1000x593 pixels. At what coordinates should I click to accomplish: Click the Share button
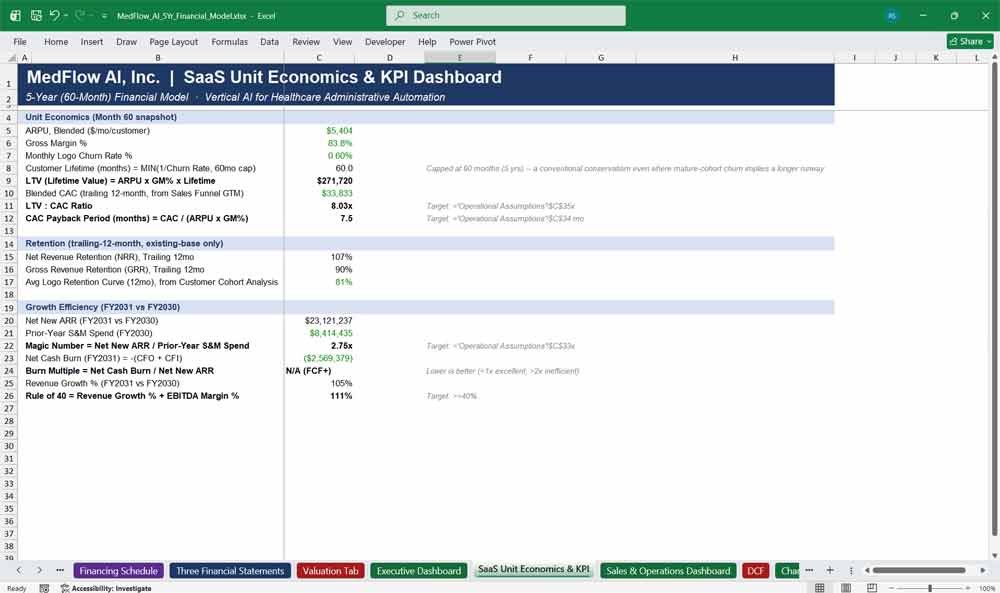[970, 41]
